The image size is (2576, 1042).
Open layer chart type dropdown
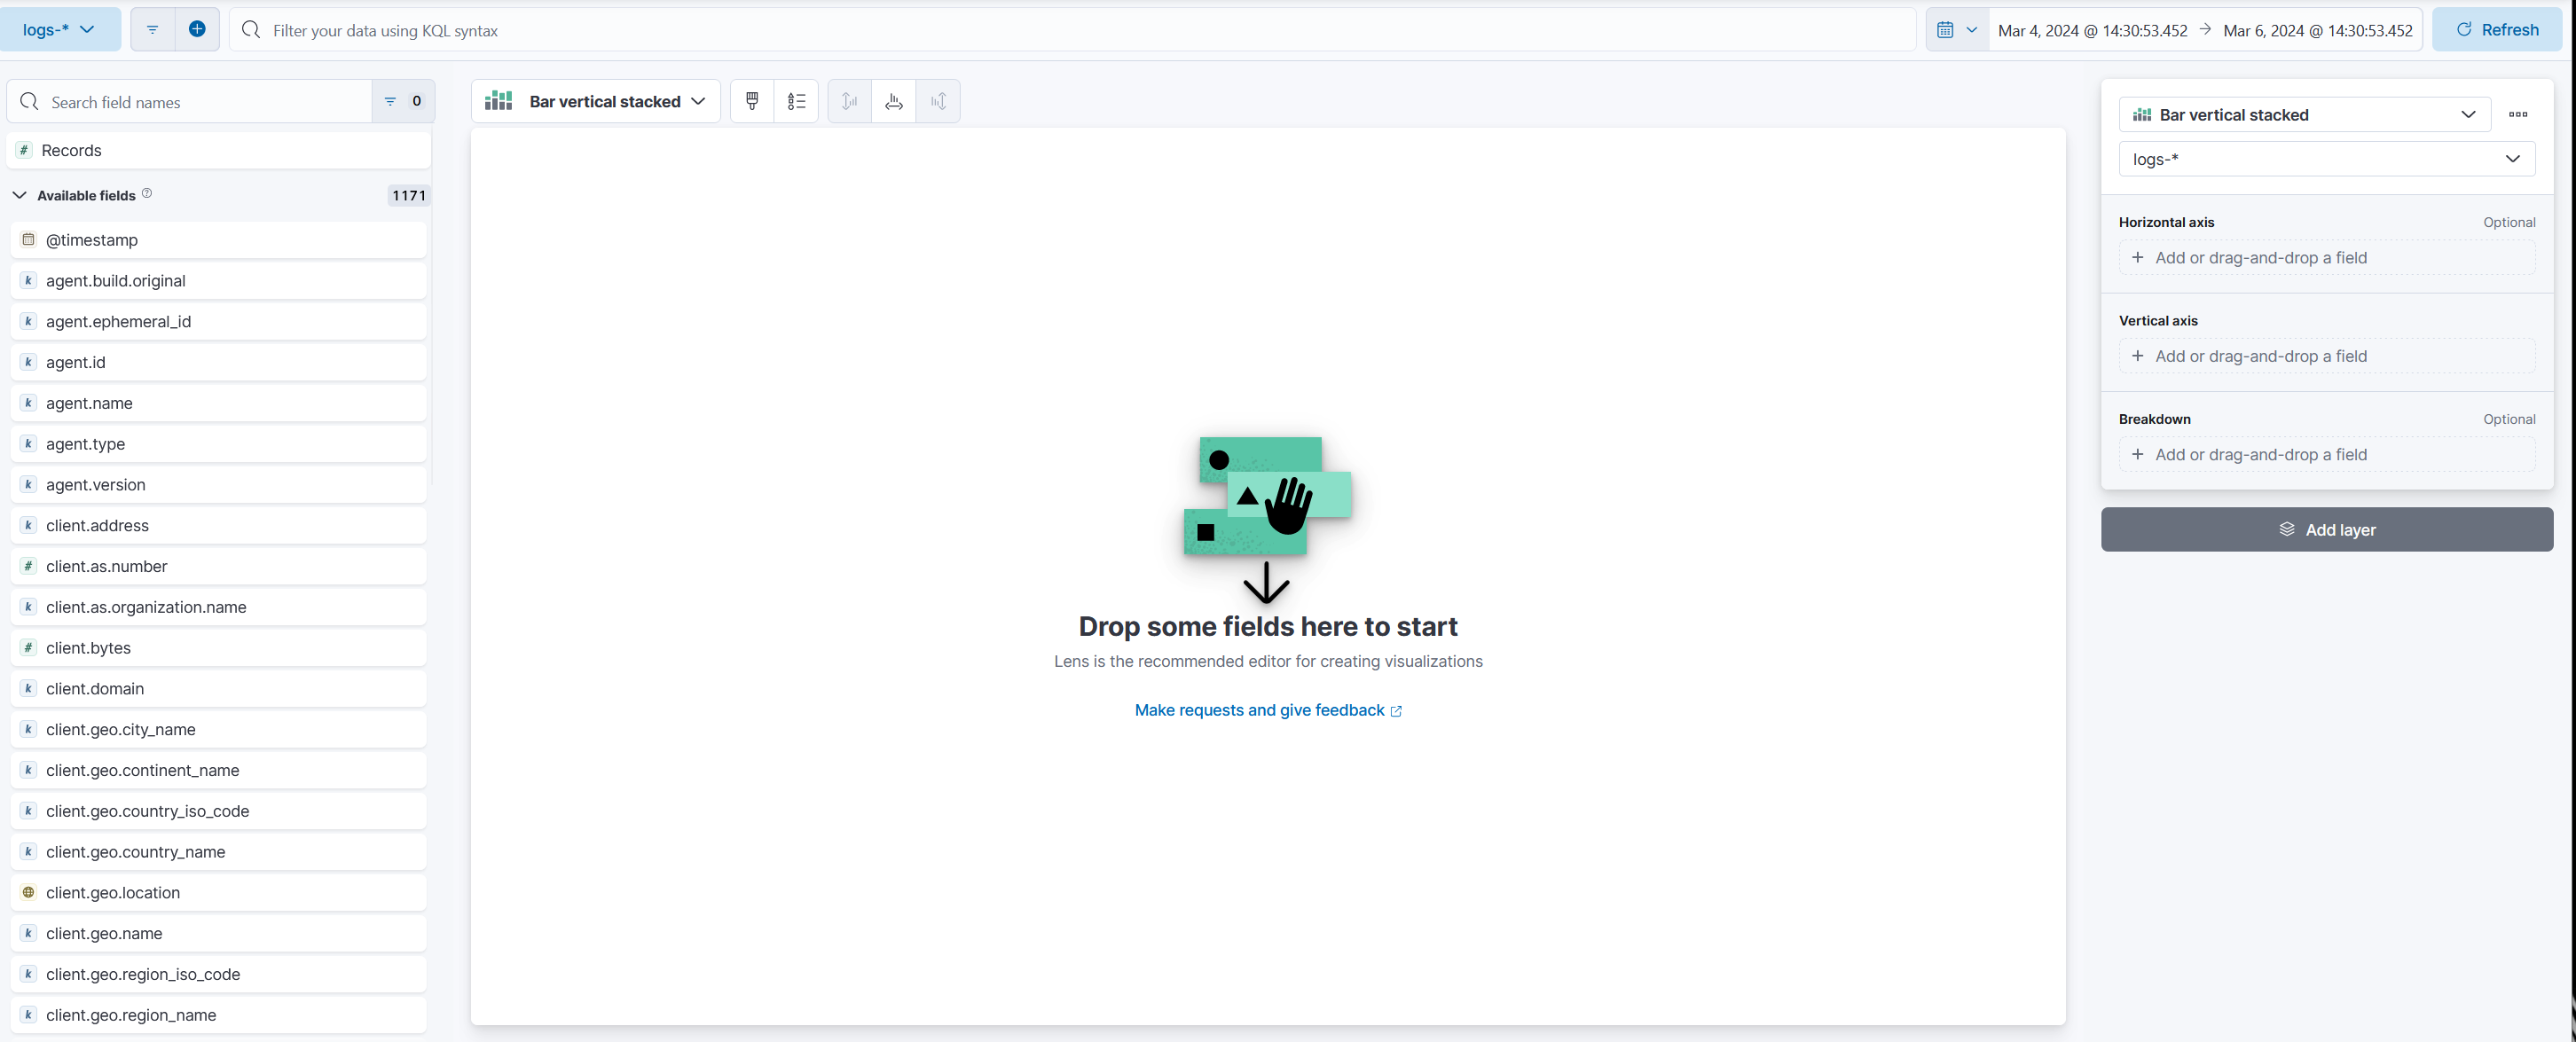[2304, 115]
